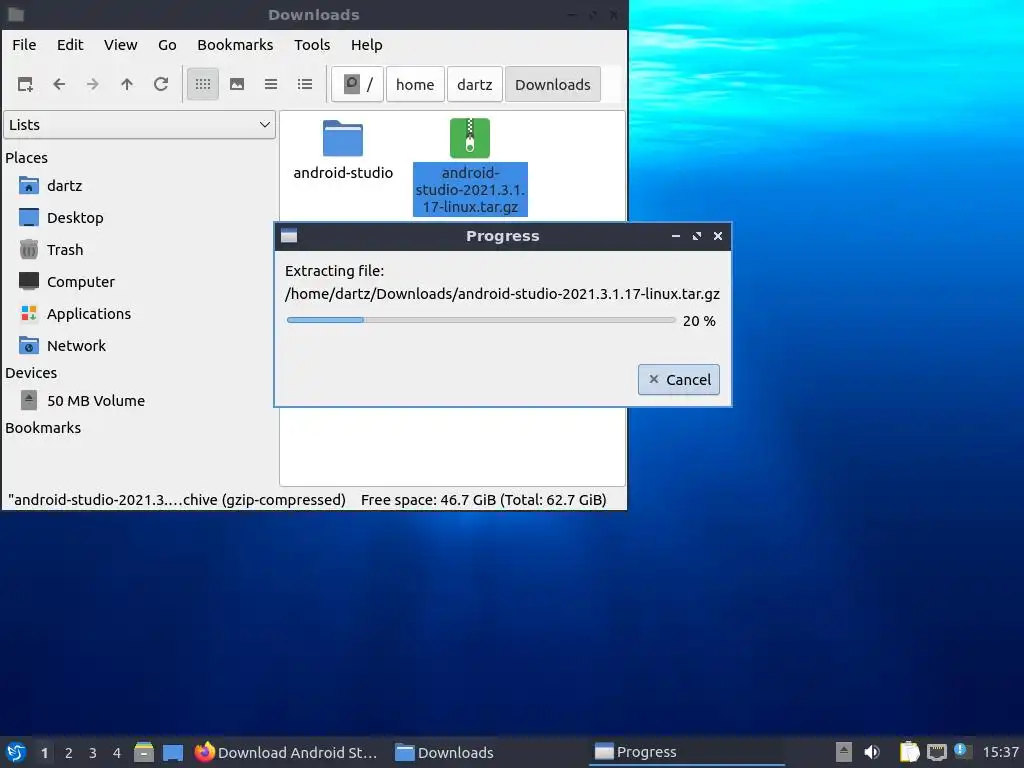Image resolution: width=1024 pixels, height=768 pixels.
Task: Click the 15:37 clock in panel
Action: (x=1000, y=752)
